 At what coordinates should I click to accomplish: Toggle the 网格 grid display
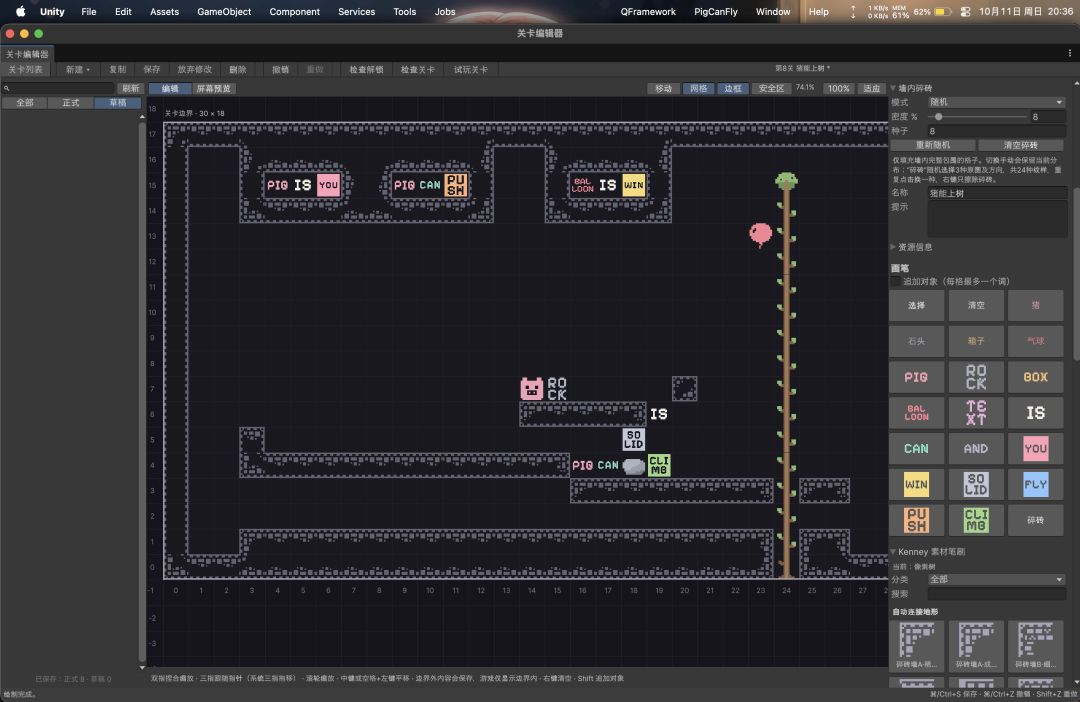(698, 88)
